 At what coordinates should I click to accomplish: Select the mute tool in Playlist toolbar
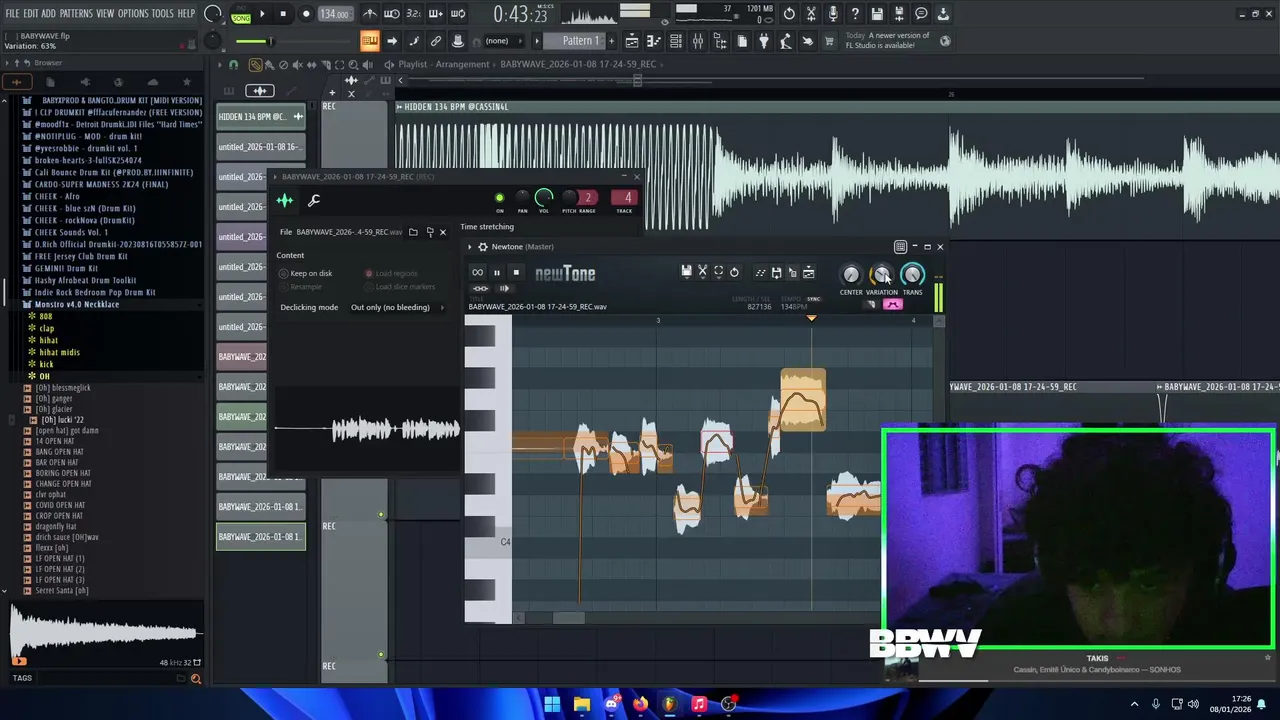click(297, 64)
